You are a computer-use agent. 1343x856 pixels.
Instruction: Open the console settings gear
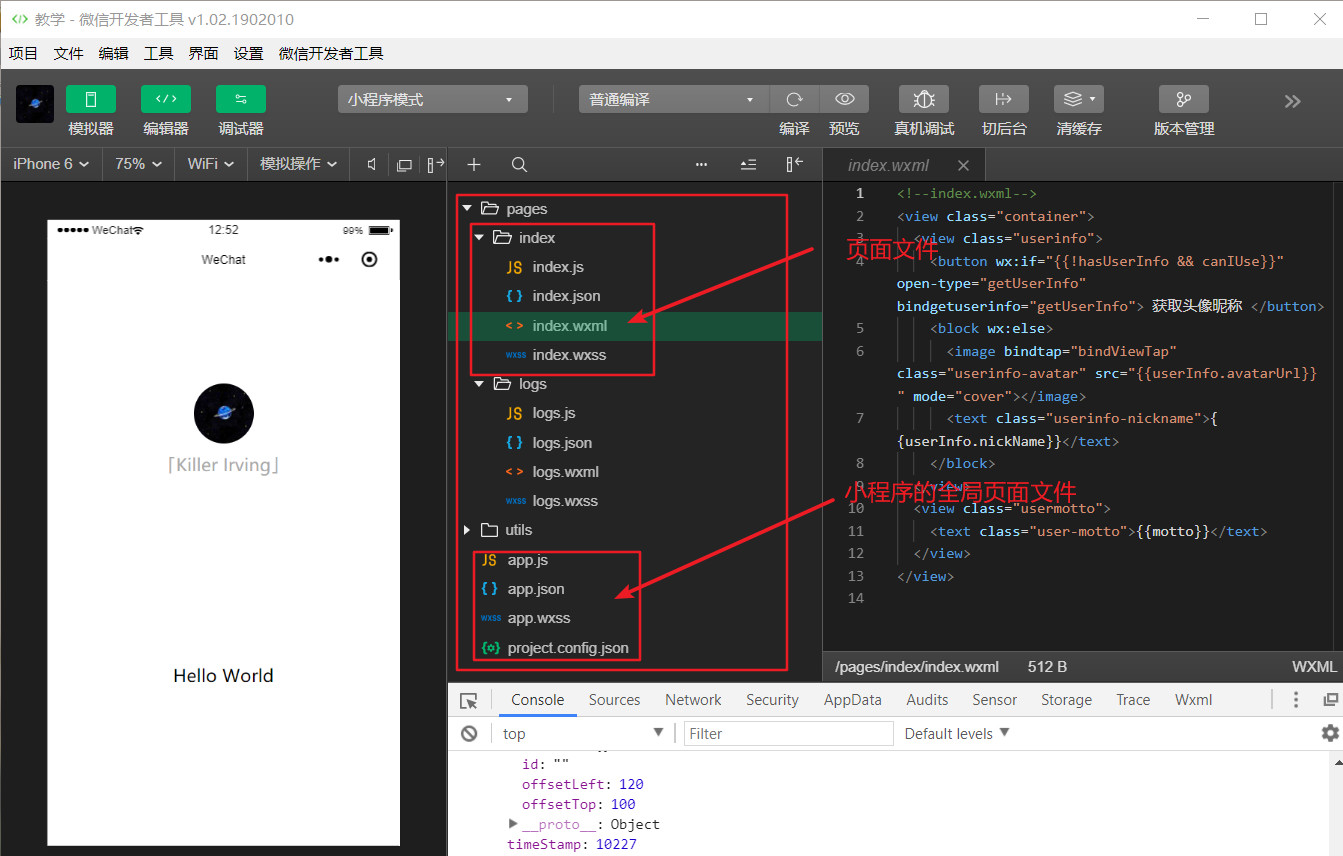point(1330,733)
